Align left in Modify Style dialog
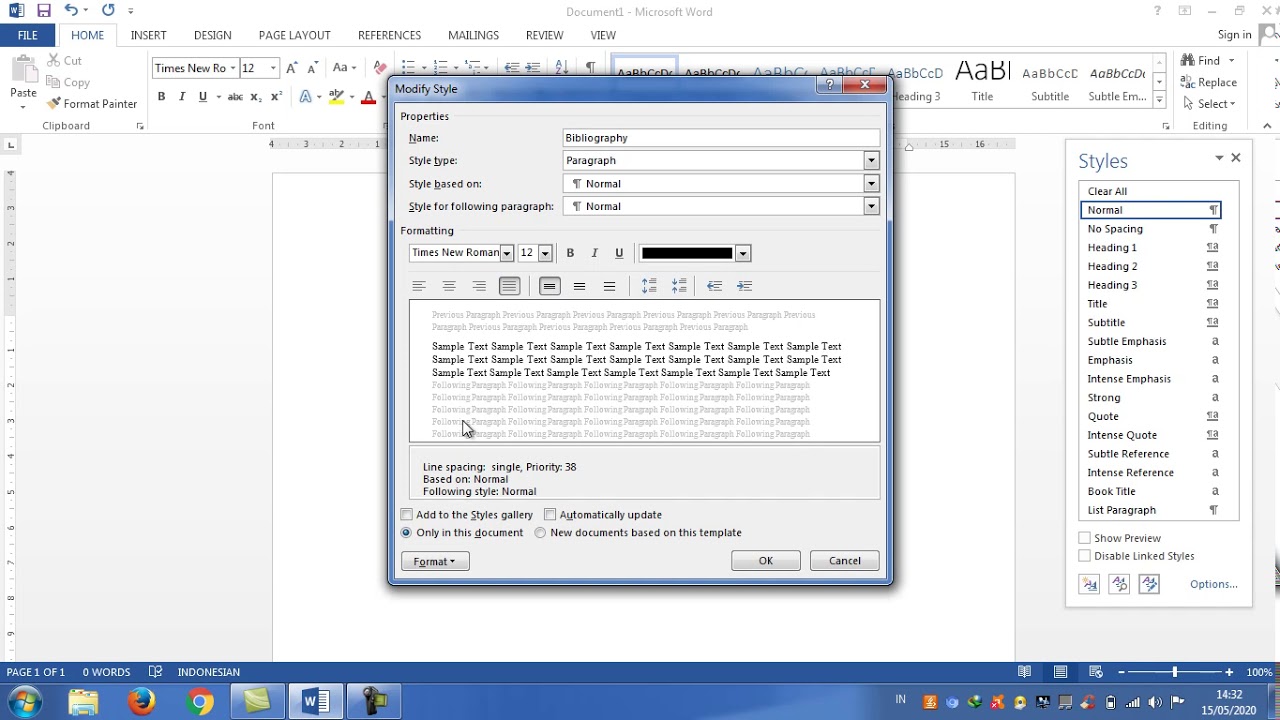Viewport: 1280px width, 720px height. tap(419, 286)
